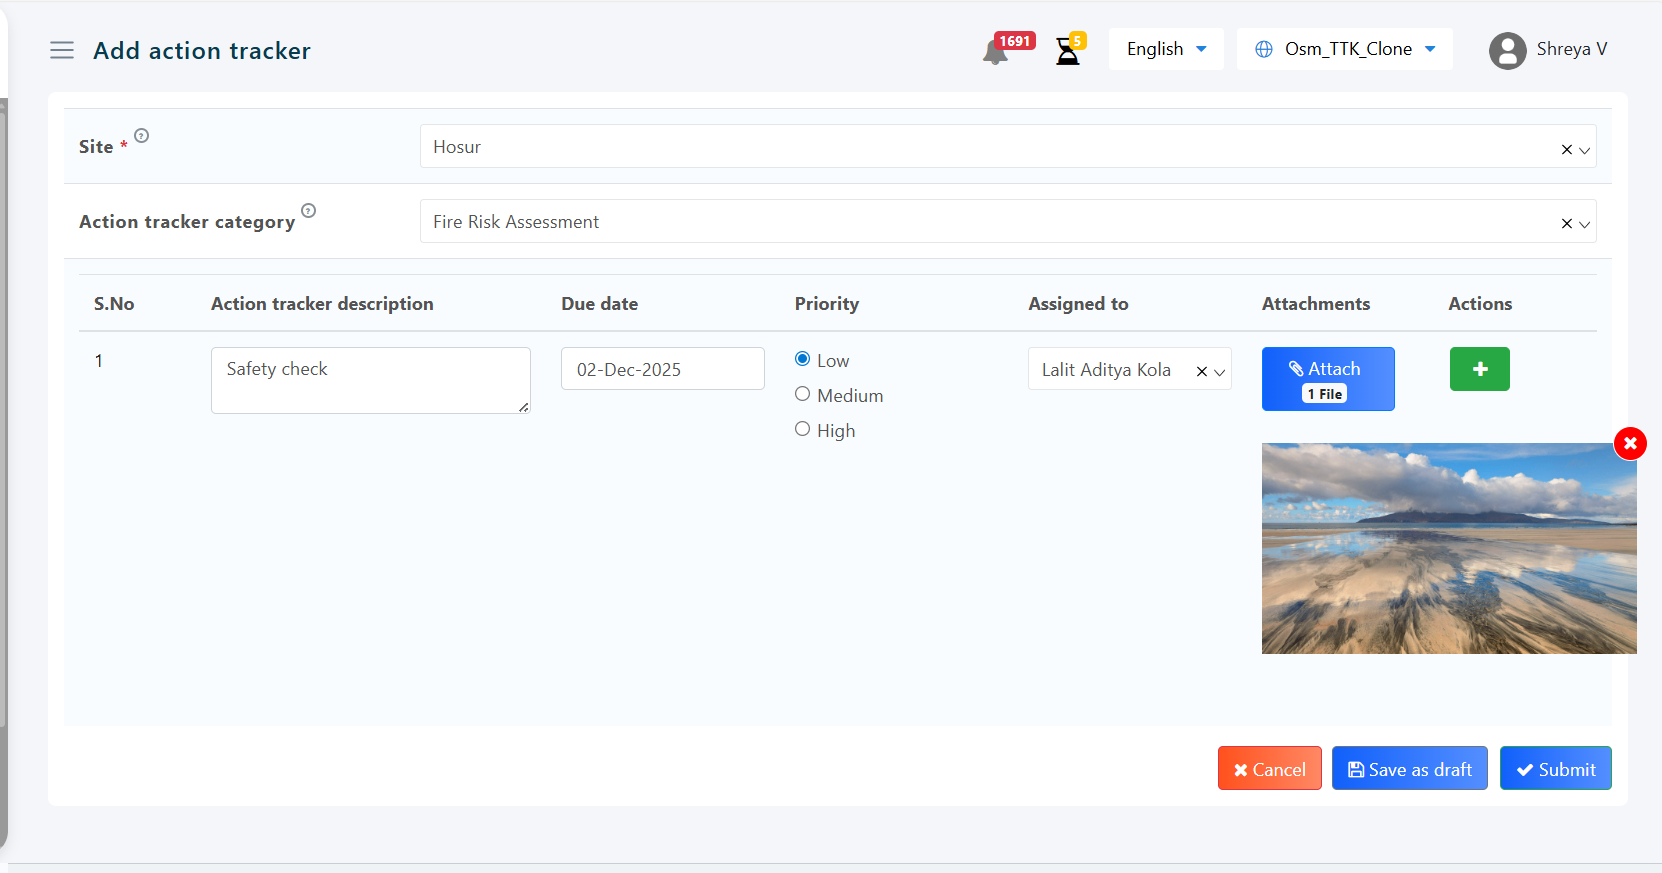Select Low priority radio button
The height and width of the screenshot is (873, 1662).
[802, 359]
